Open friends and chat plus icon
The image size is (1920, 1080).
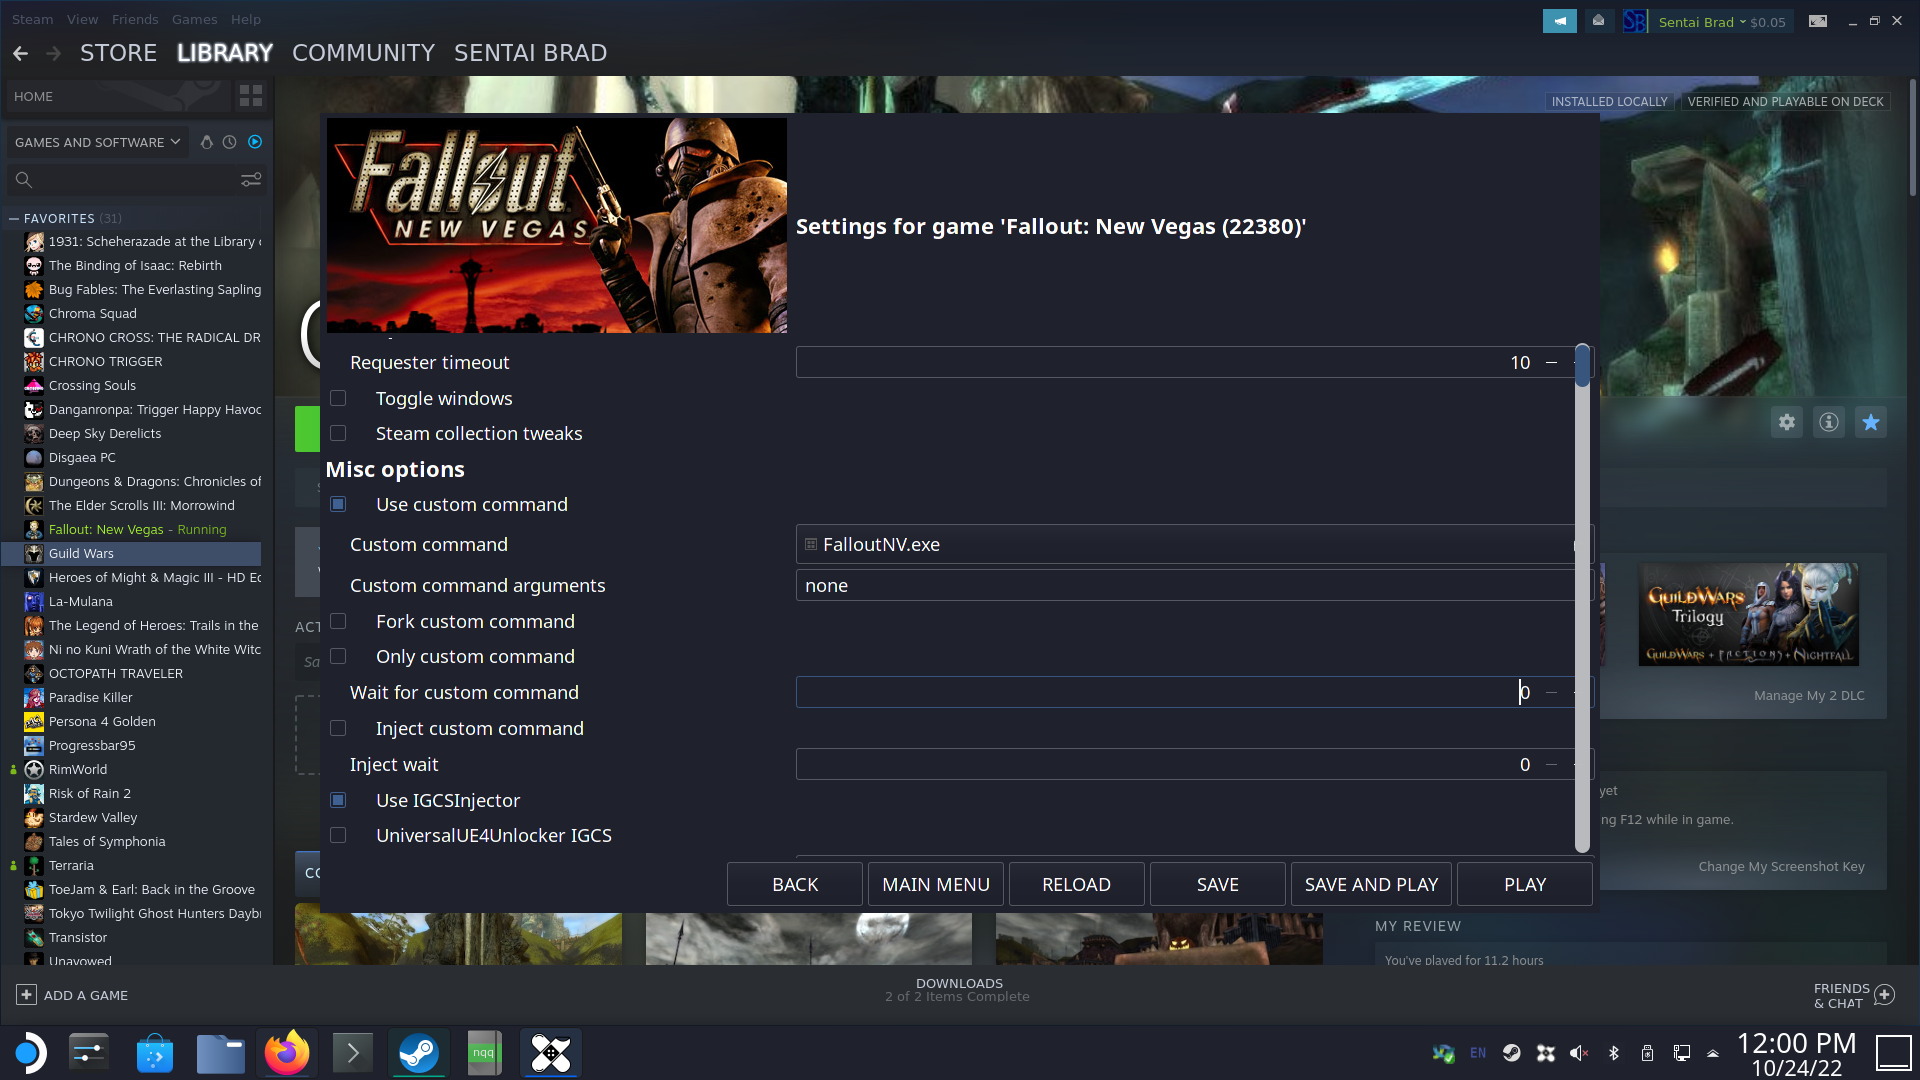coord(1885,995)
